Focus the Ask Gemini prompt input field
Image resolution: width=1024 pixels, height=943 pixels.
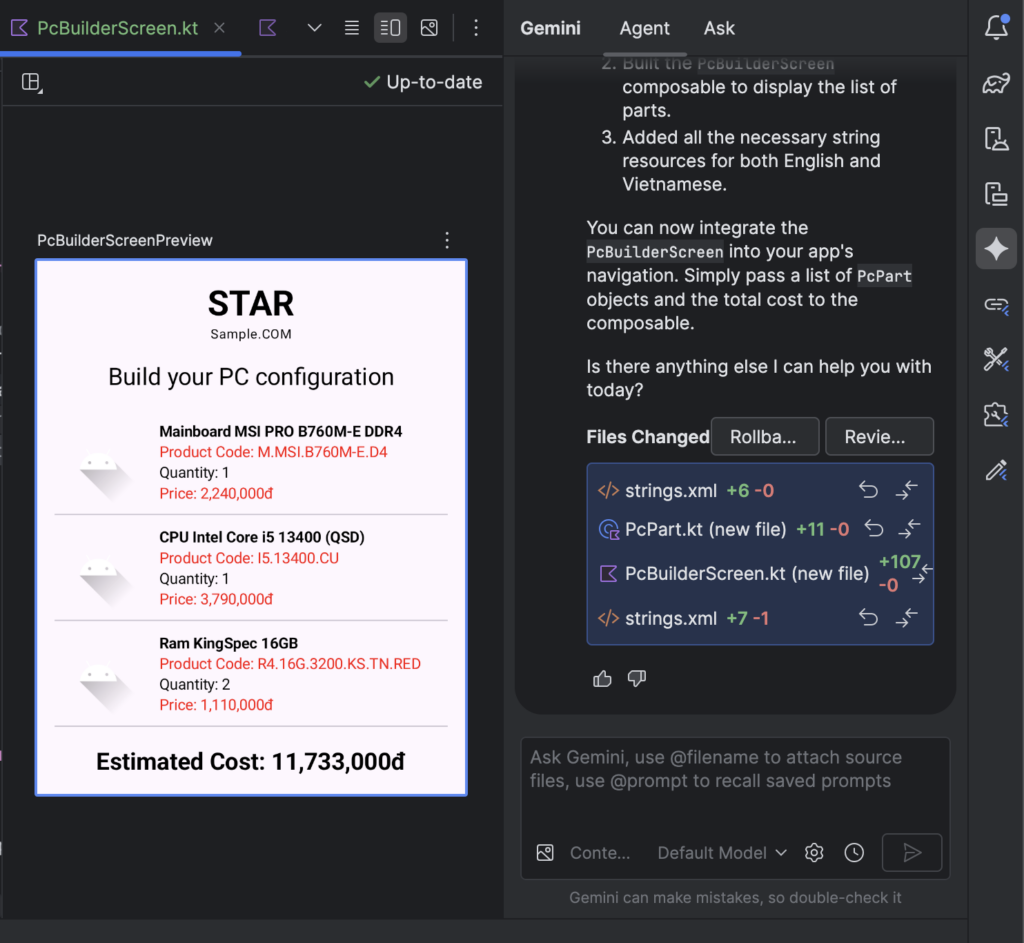[x=734, y=780]
